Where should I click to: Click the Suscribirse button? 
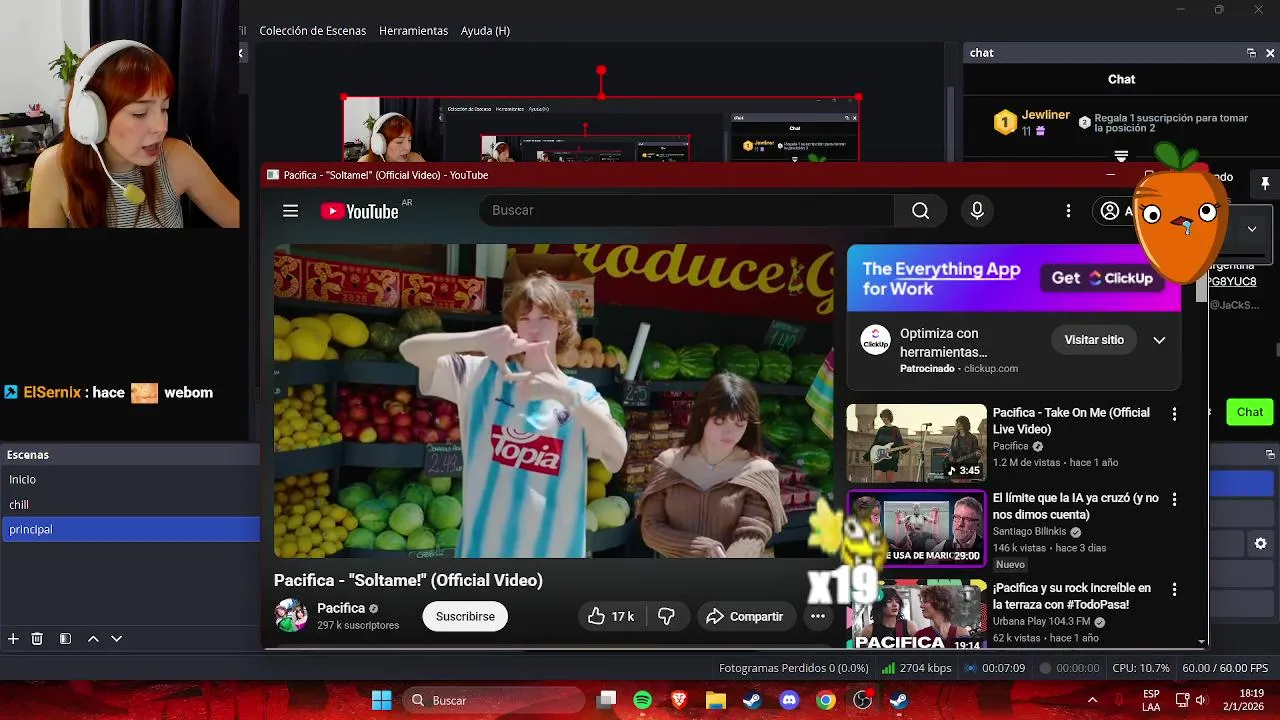[x=465, y=617]
